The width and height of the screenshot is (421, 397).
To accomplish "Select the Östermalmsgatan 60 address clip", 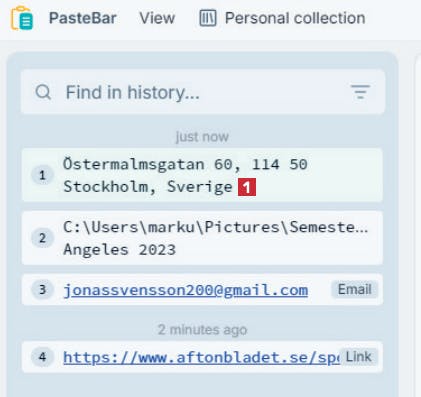I will coord(202,175).
